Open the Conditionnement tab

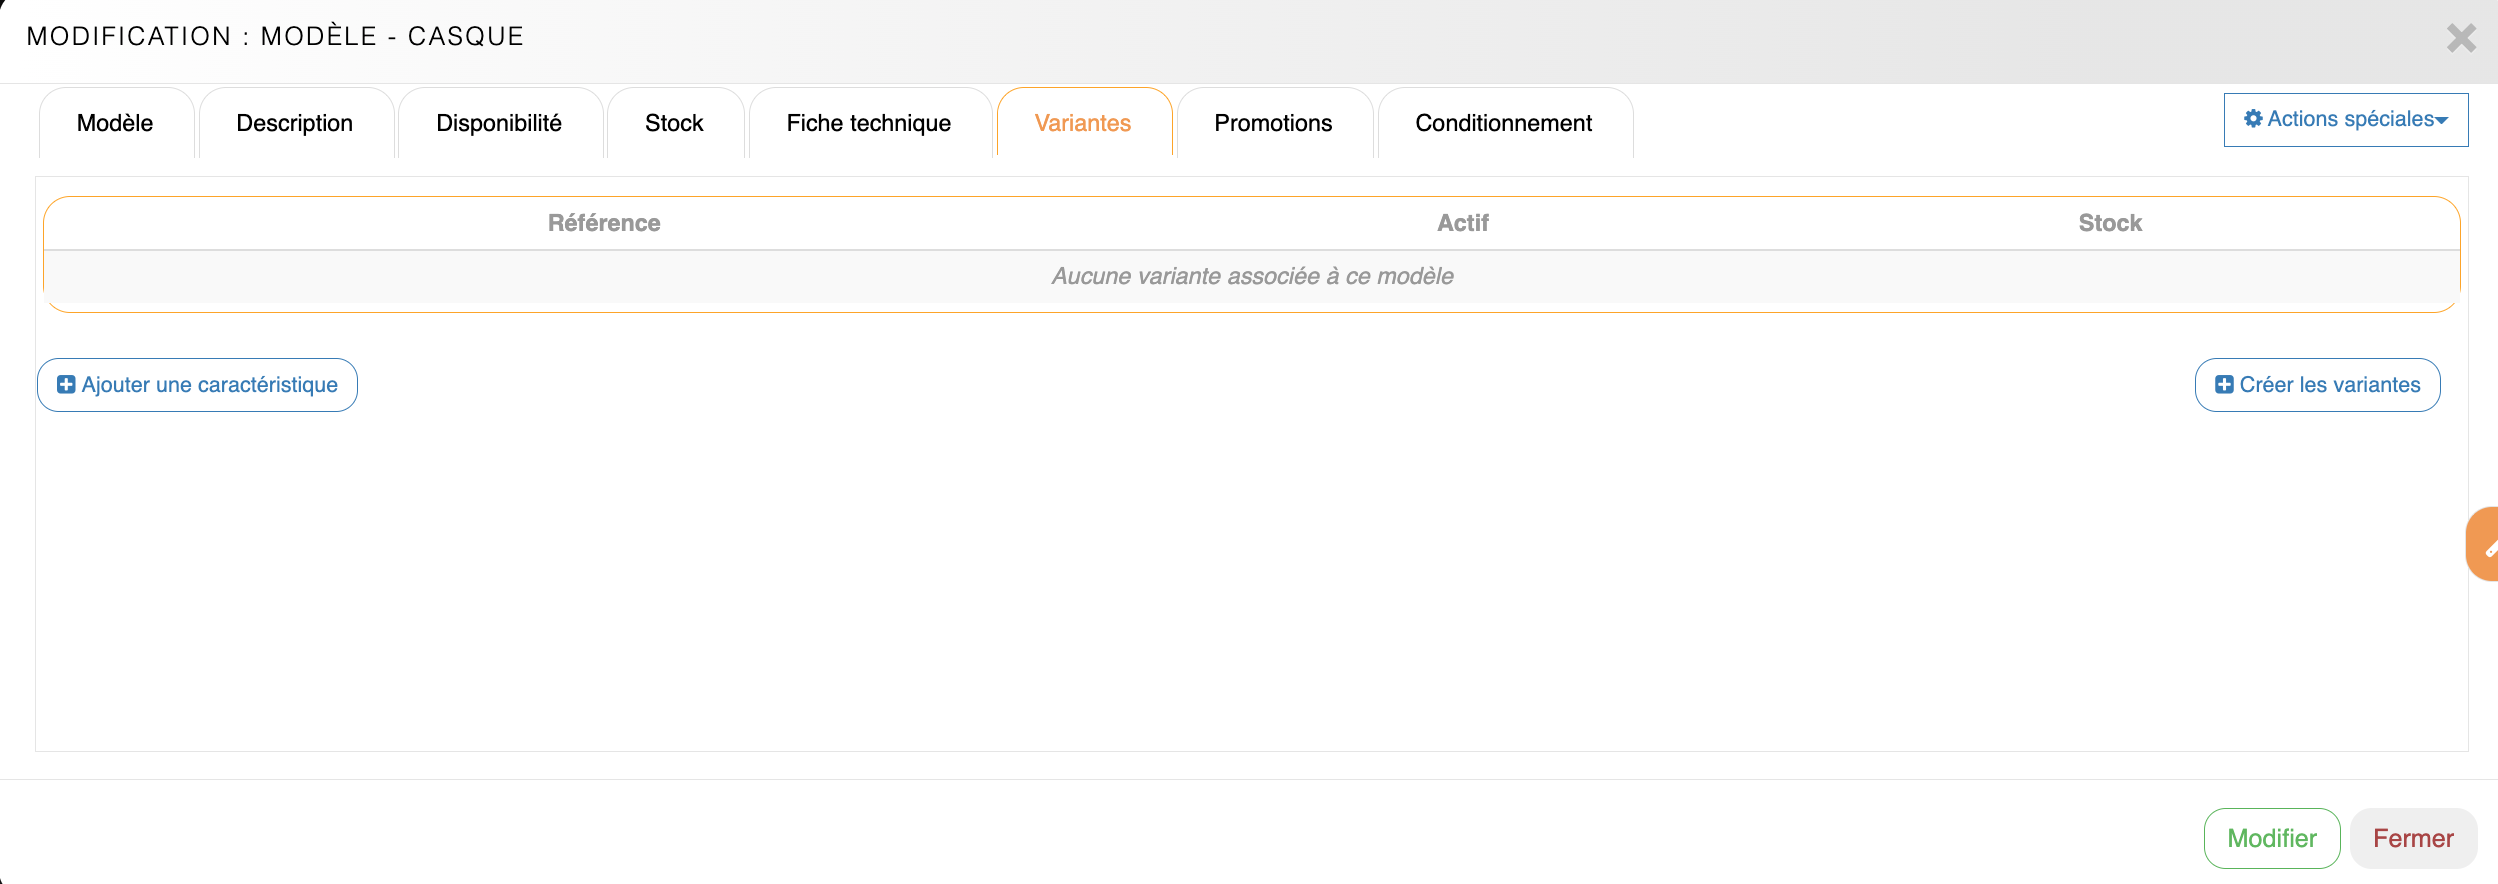pos(1503,123)
